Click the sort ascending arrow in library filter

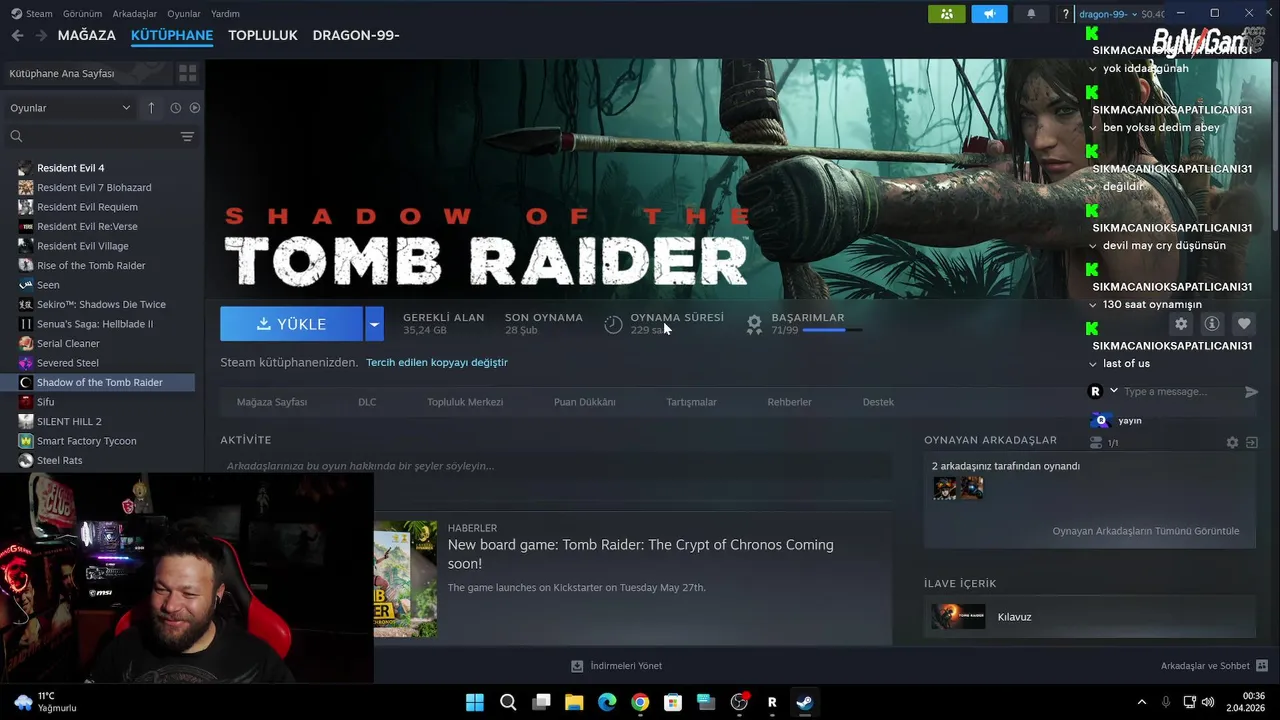[x=151, y=108]
